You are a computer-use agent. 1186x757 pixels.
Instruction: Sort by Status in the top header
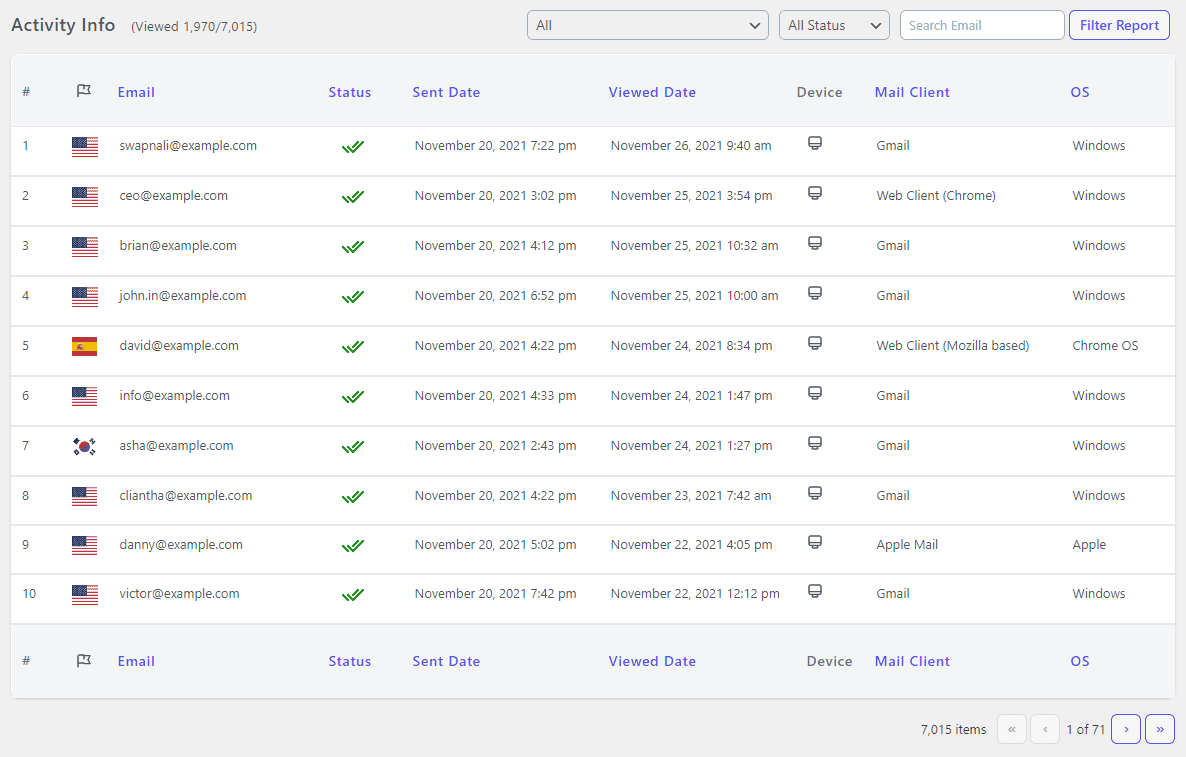349,92
